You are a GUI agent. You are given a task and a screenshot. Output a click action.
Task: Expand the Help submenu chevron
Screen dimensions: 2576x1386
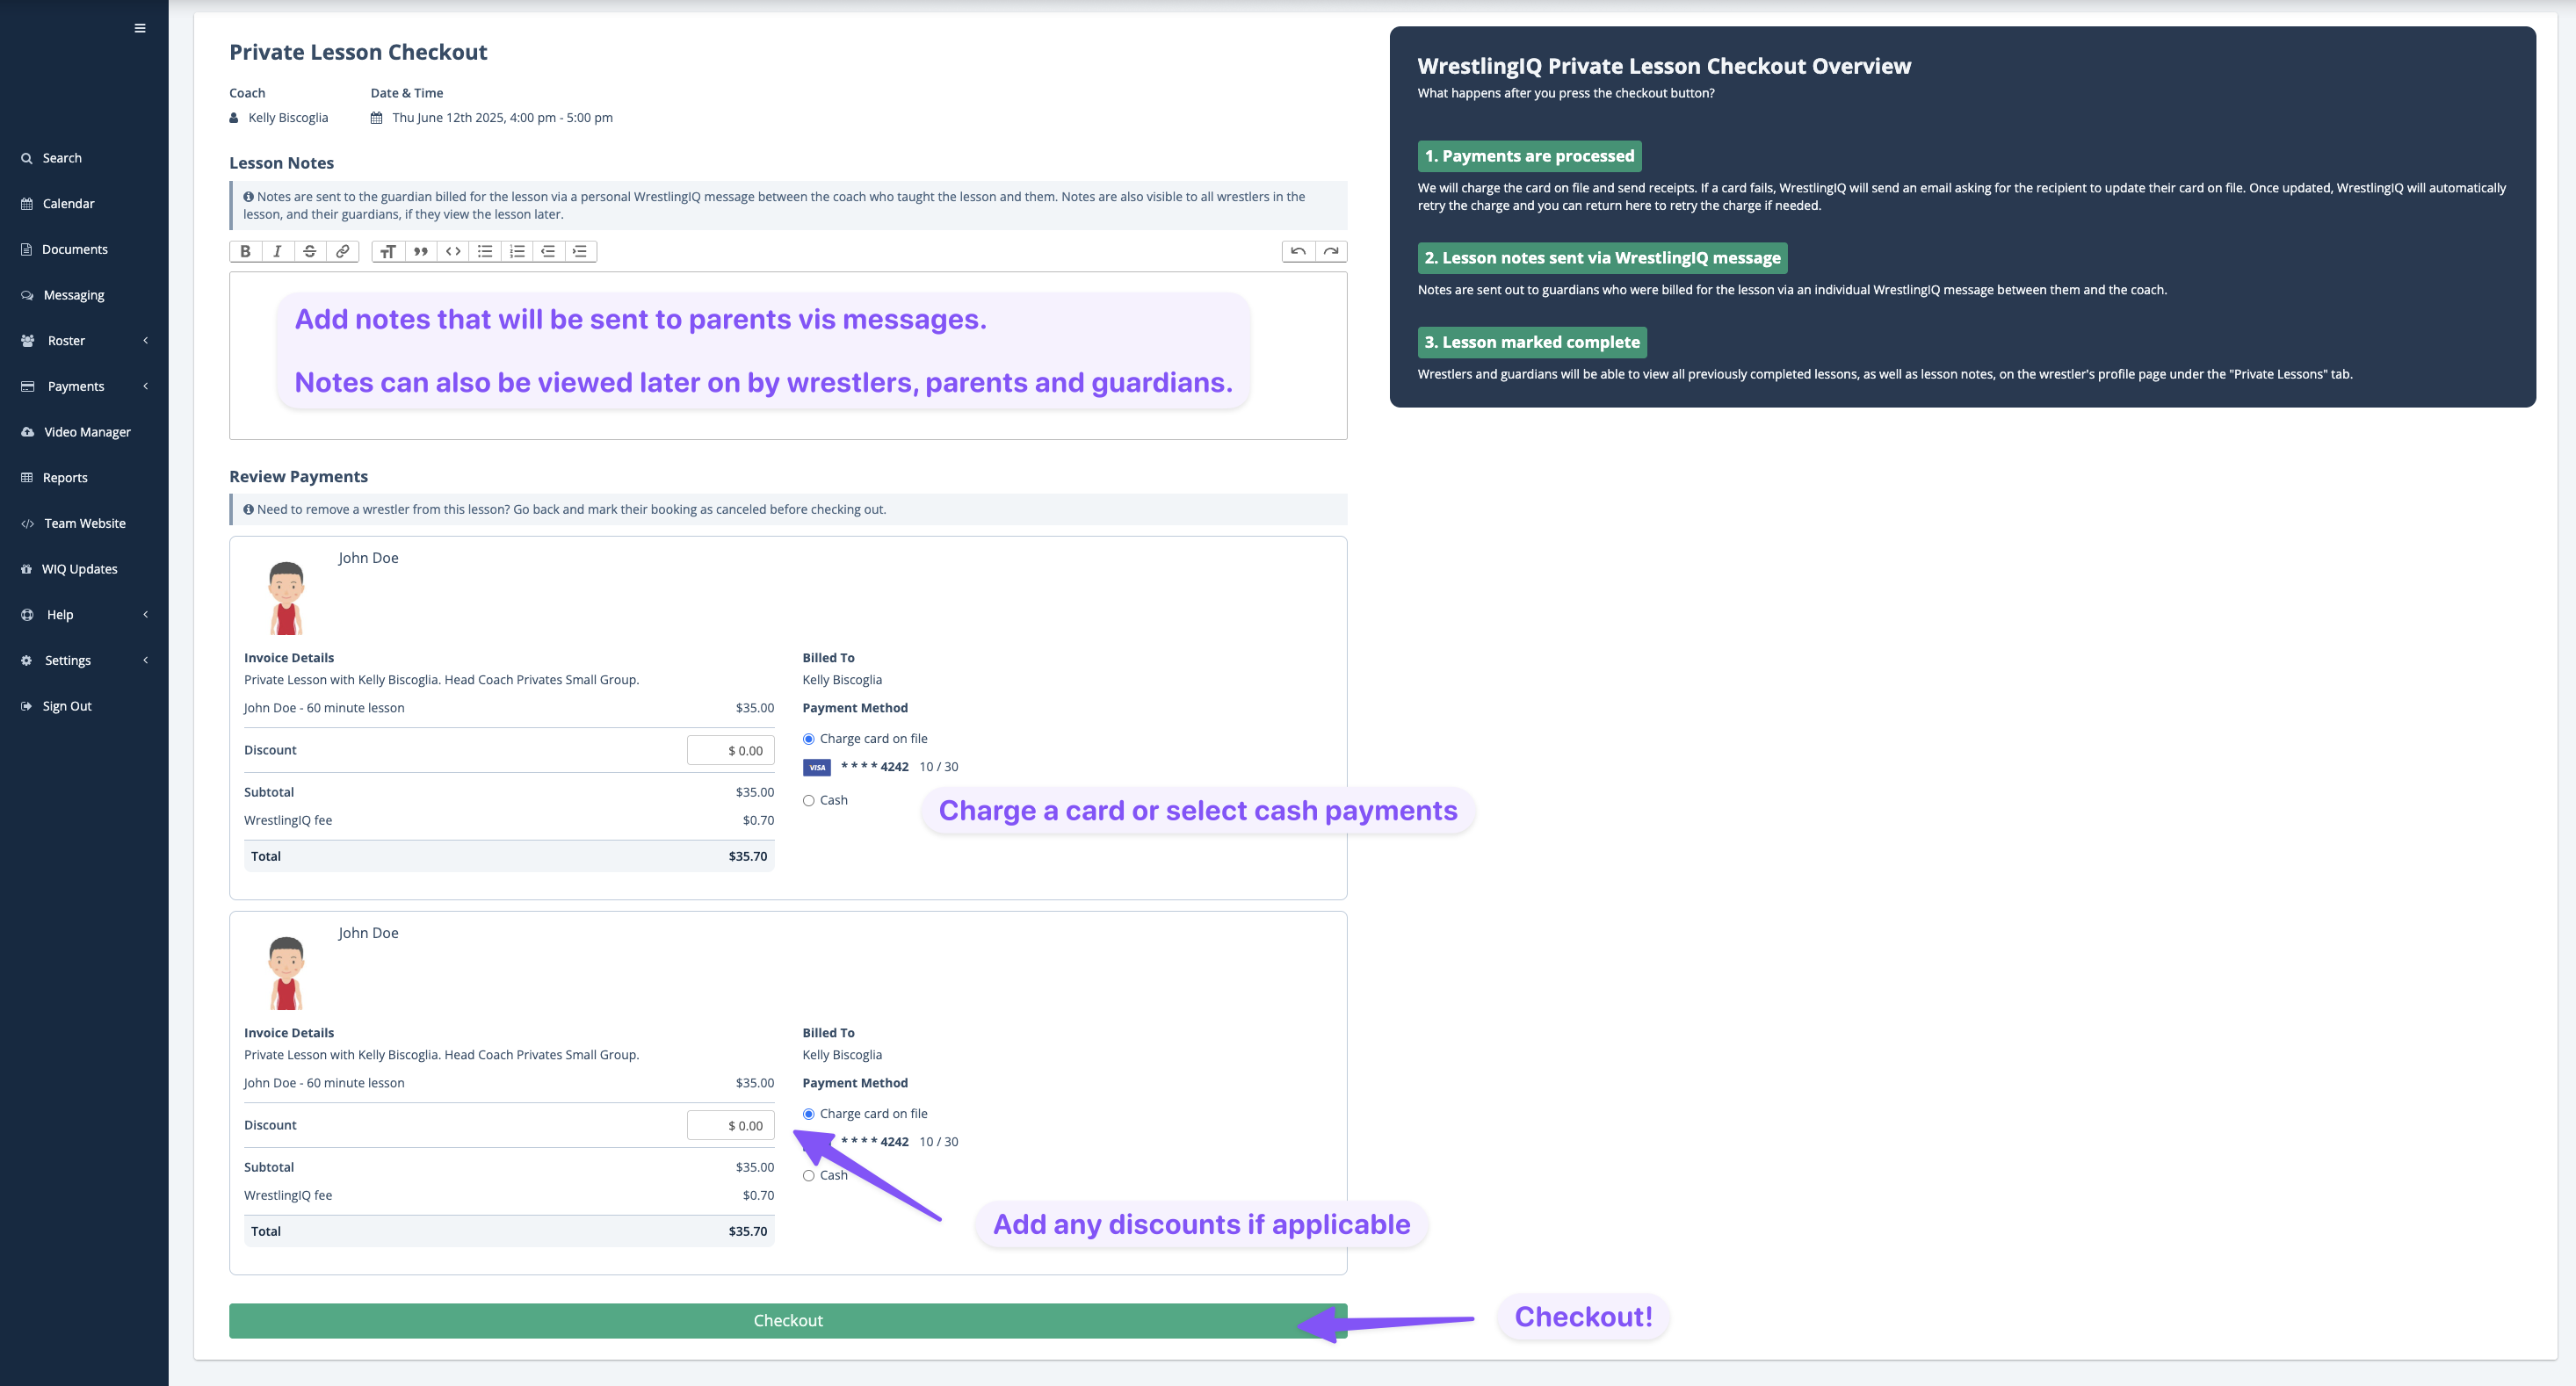point(146,615)
